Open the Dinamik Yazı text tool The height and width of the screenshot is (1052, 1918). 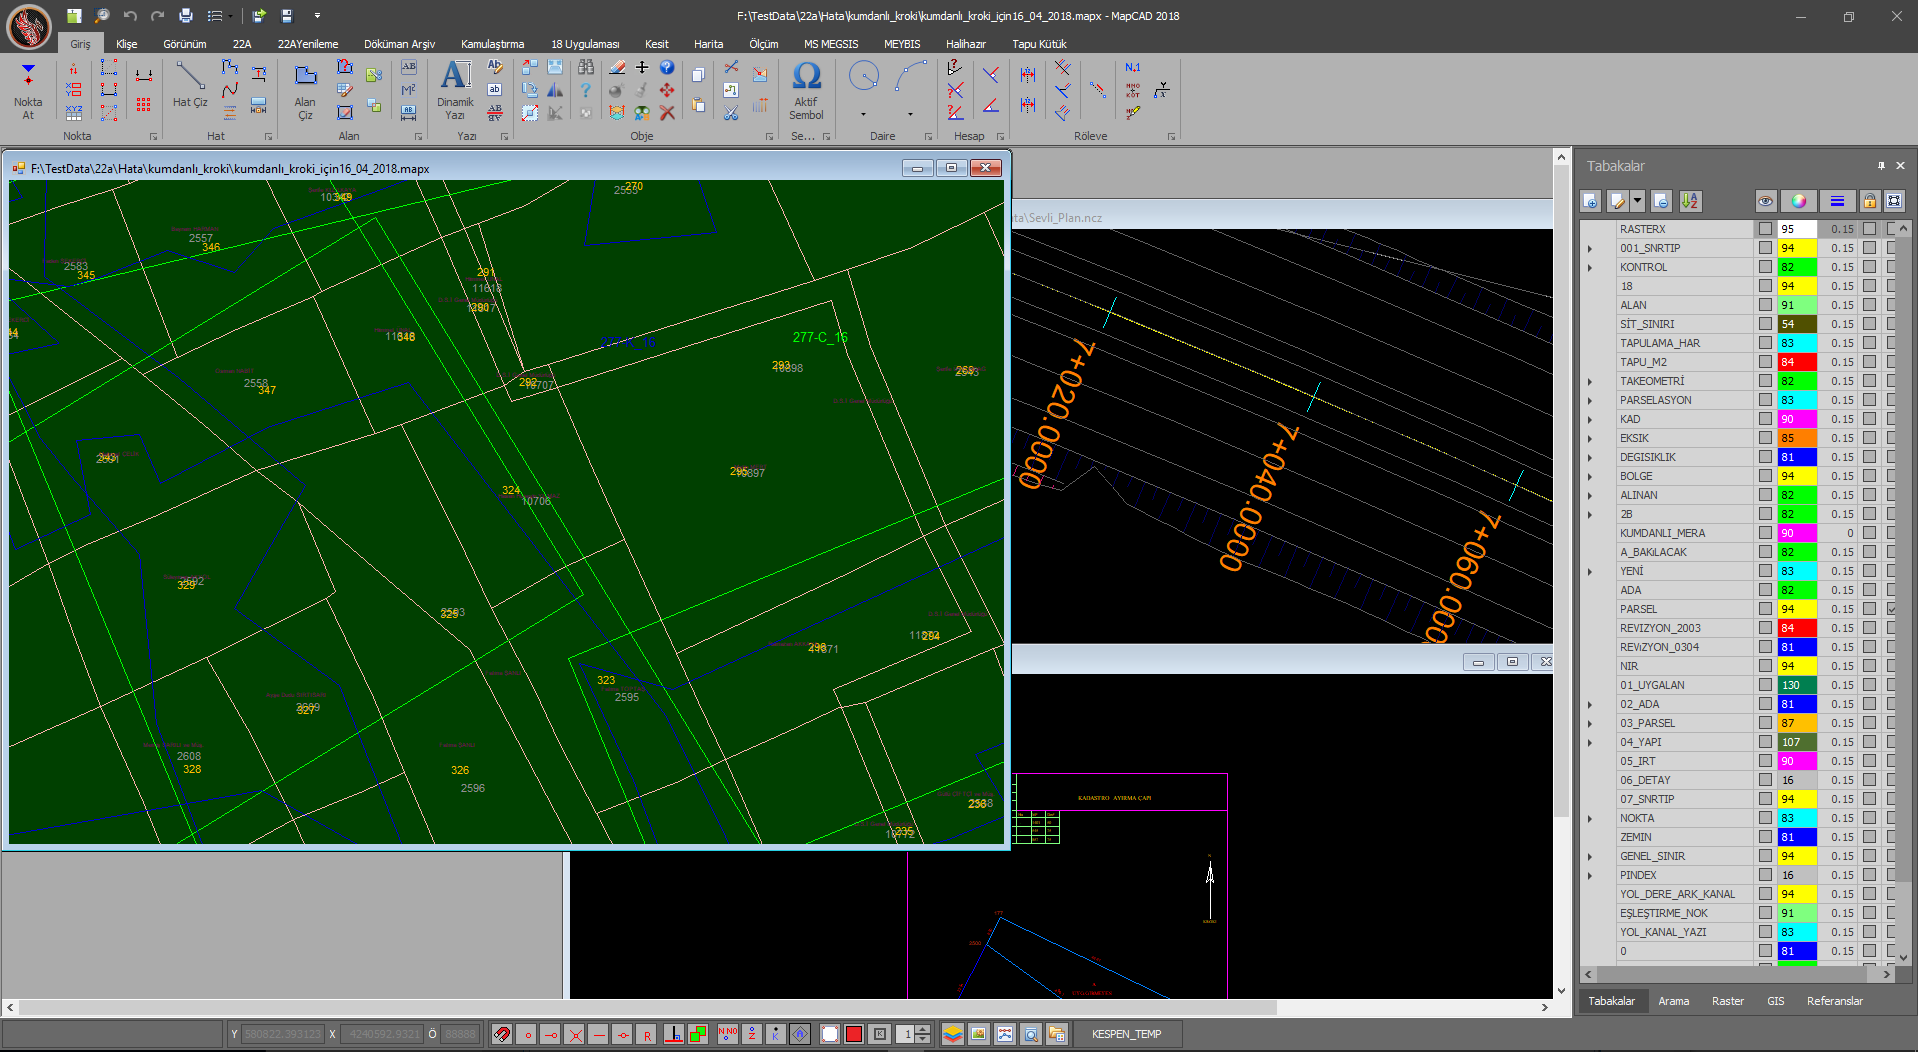click(455, 88)
